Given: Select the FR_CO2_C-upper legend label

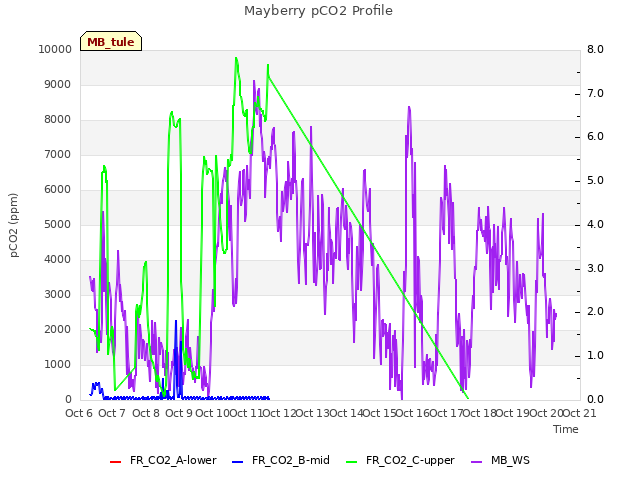Looking at the screenshot, I should (x=410, y=460).
